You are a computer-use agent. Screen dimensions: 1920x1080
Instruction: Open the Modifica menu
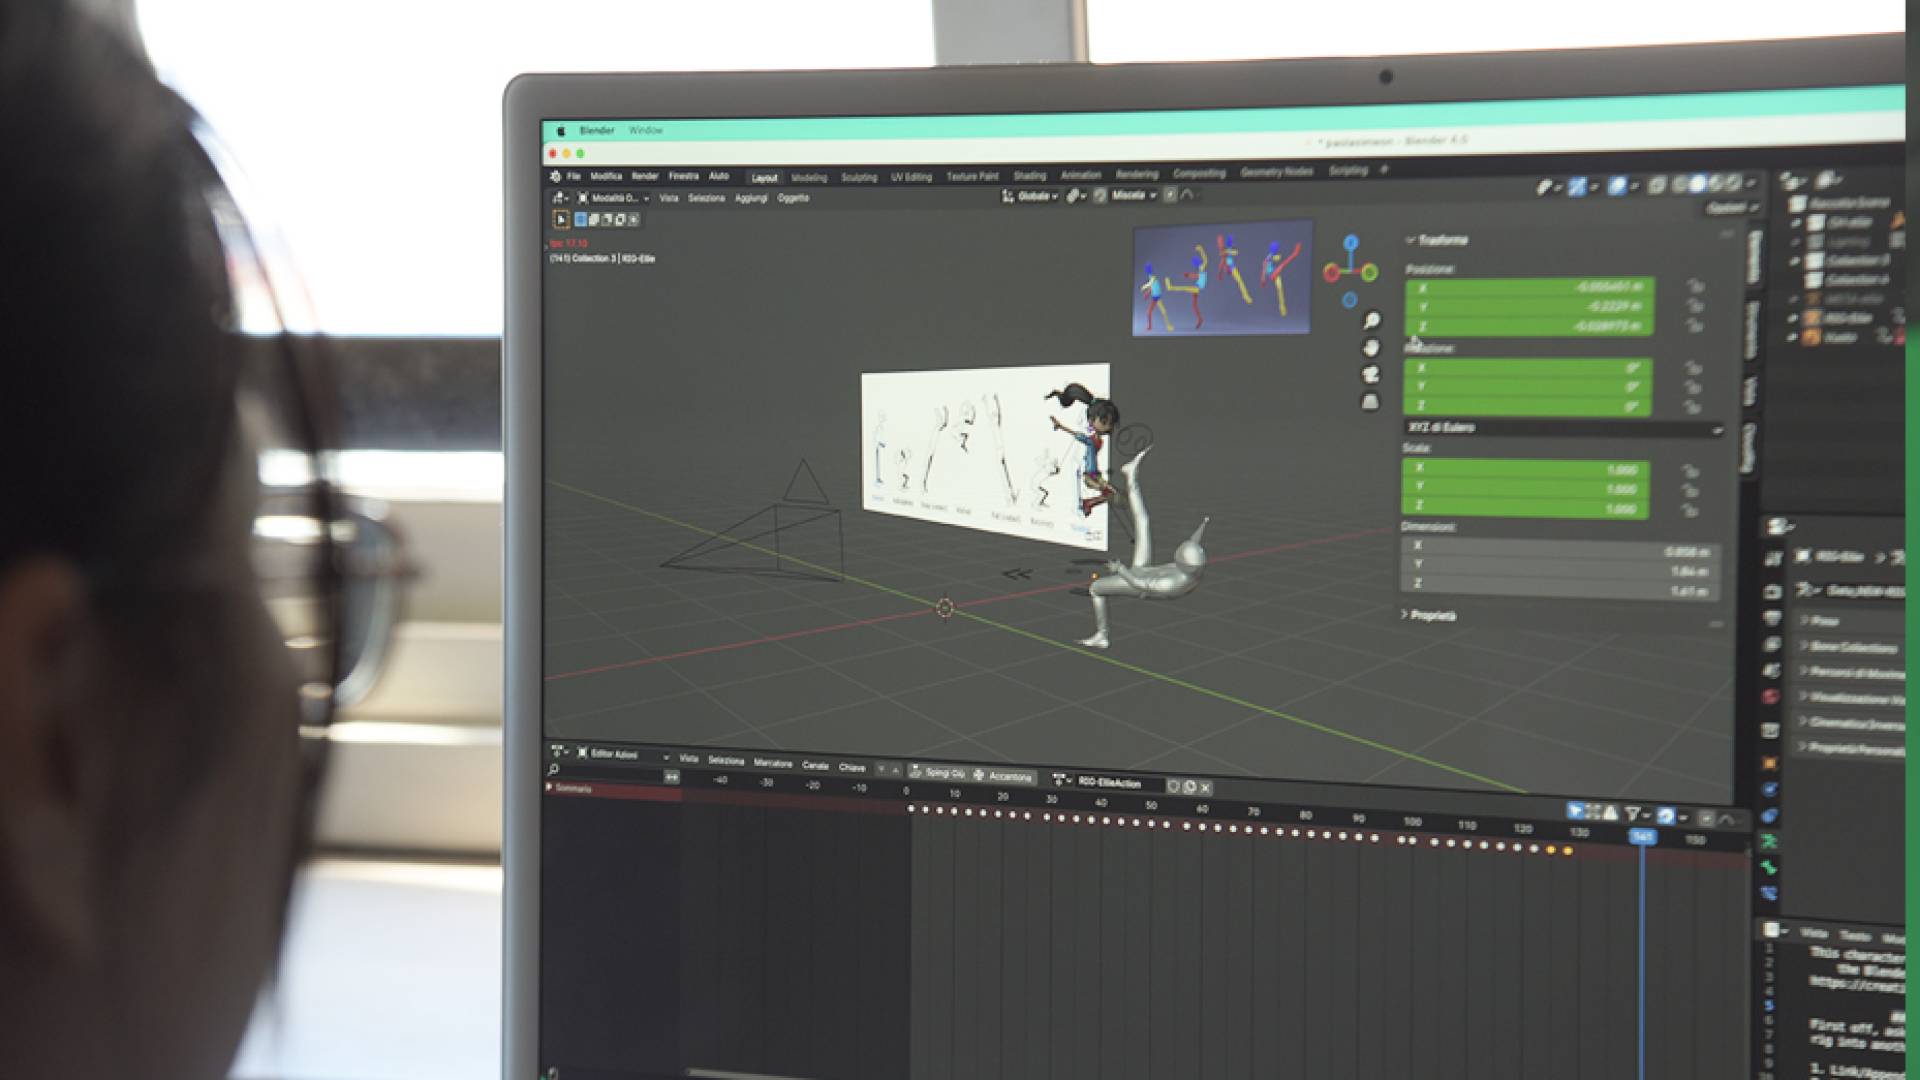click(606, 176)
